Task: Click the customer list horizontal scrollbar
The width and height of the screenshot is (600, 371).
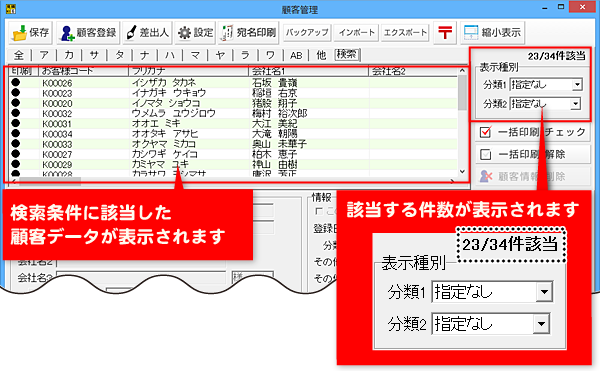Action: (x=233, y=181)
